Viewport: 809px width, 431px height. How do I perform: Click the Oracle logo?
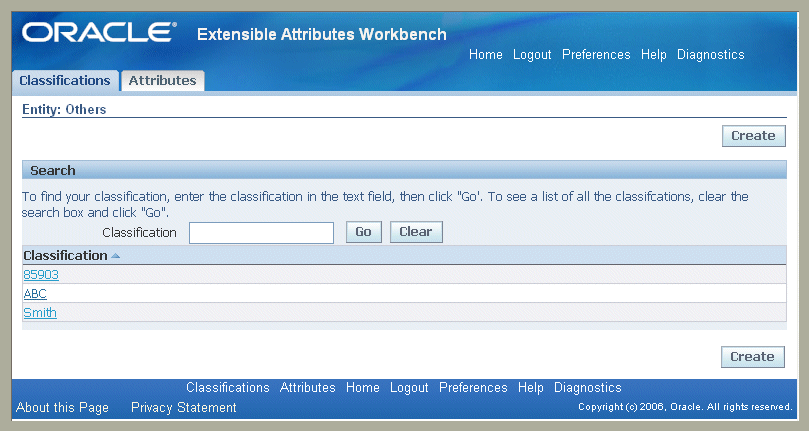coord(100,33)
